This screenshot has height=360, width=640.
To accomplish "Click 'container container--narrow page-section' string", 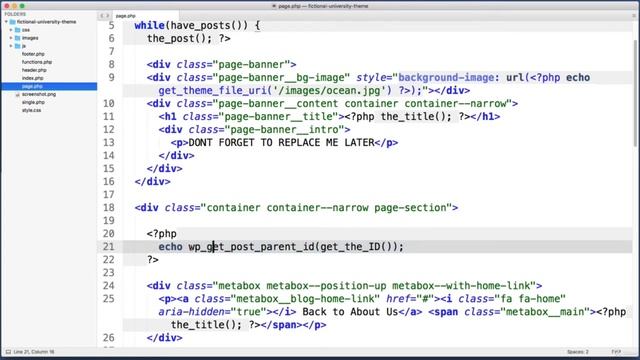I will (x=326, y=208).
